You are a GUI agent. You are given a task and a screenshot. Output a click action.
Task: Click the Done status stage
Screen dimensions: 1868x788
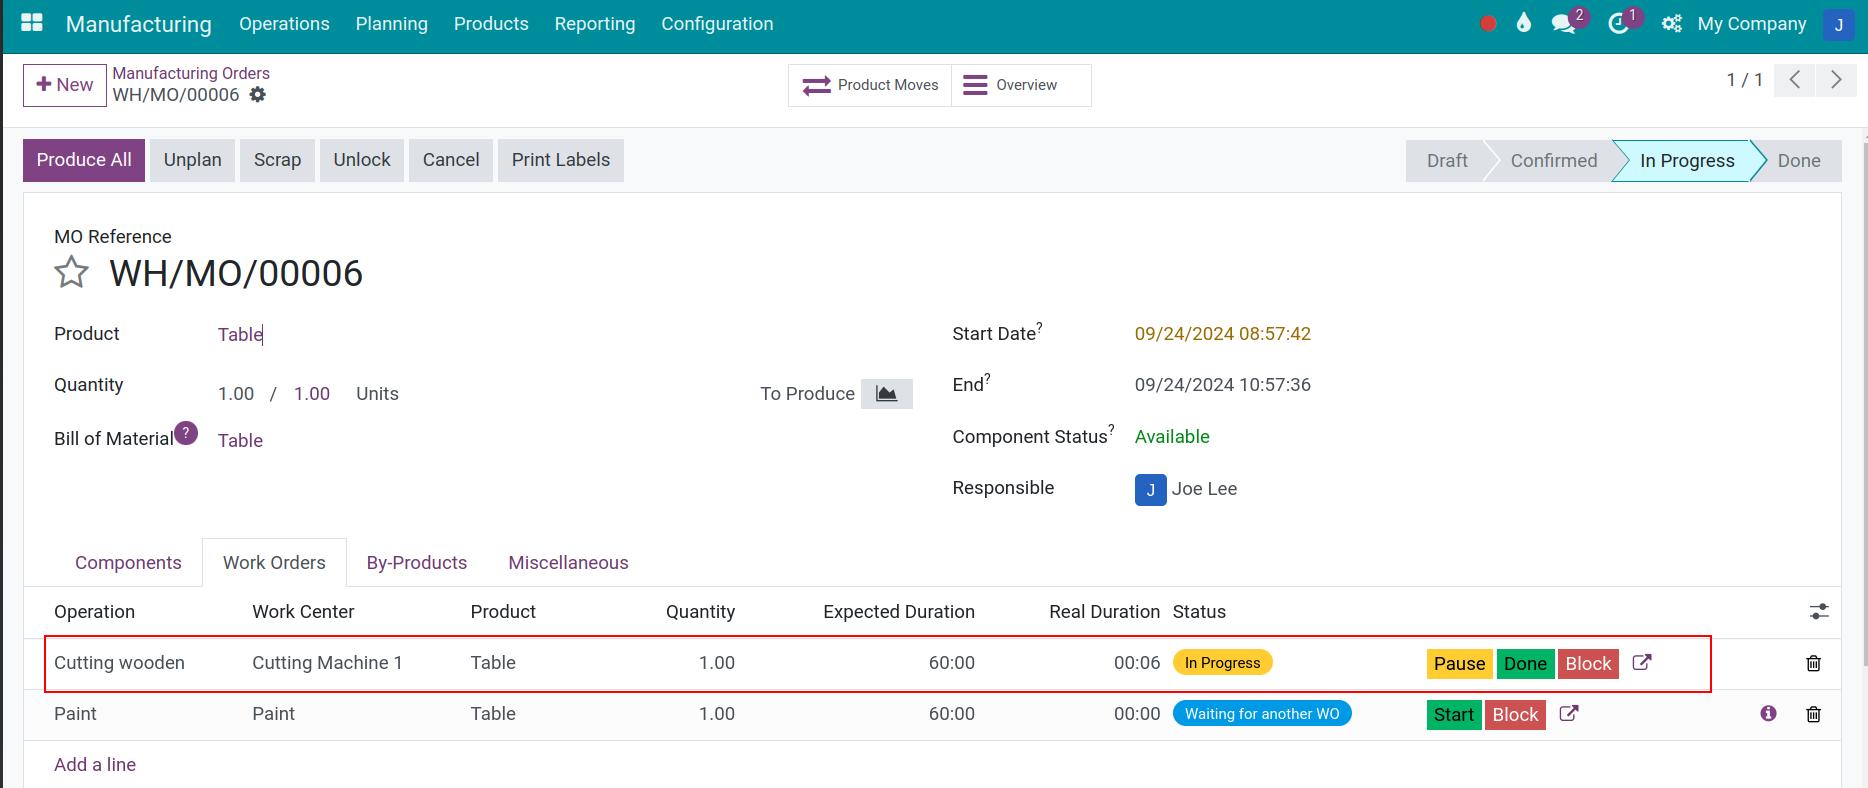pyautogui.click(x=1799, y=160)
